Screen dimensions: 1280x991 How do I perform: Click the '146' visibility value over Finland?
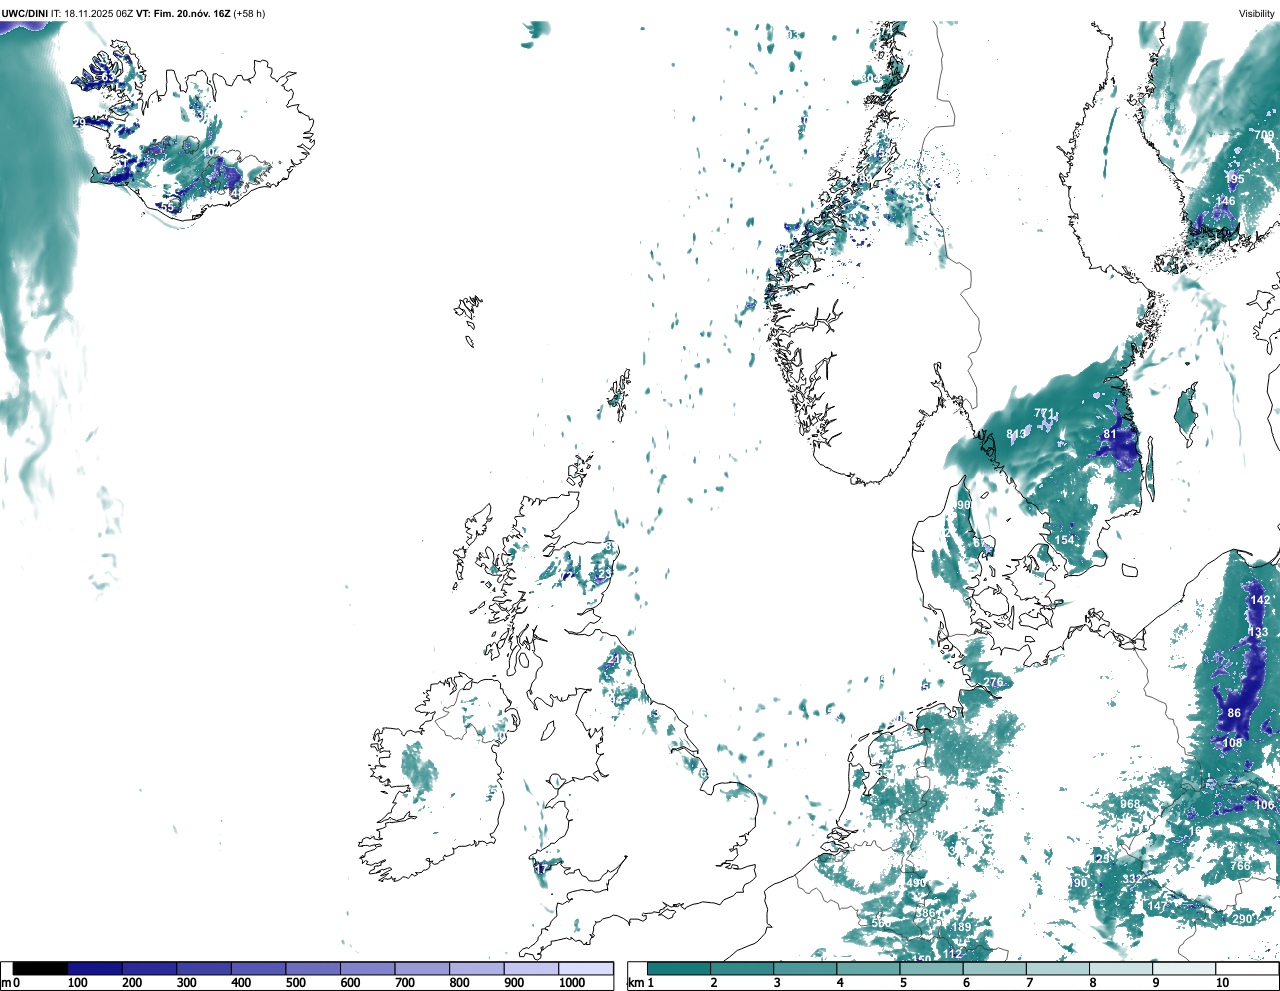pyautogui.click(x=1225, y=201)
